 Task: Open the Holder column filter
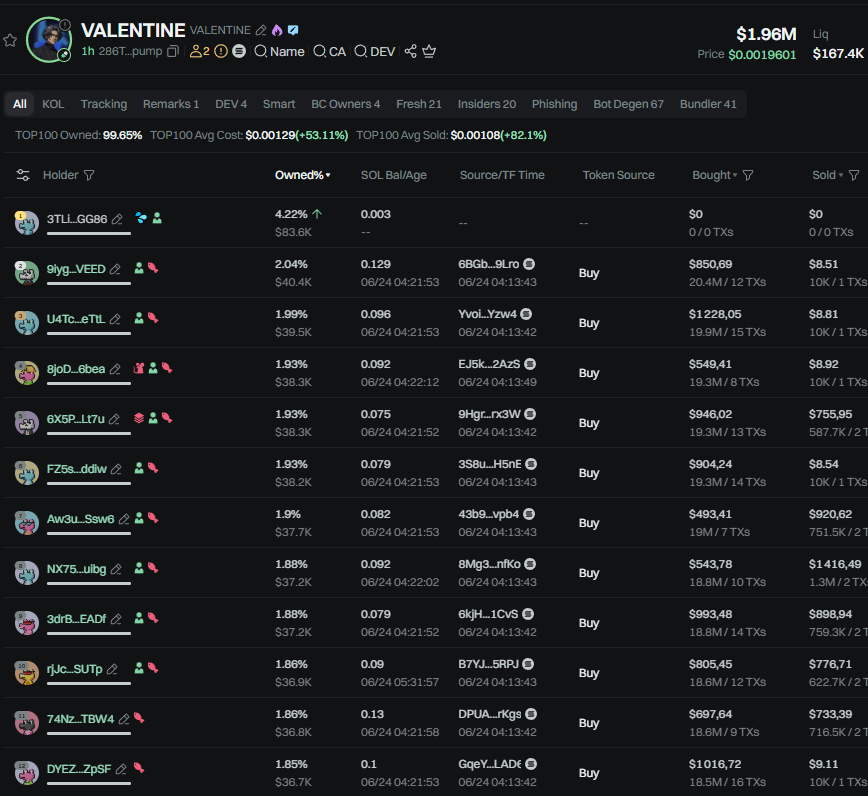[x=89, y=175]
